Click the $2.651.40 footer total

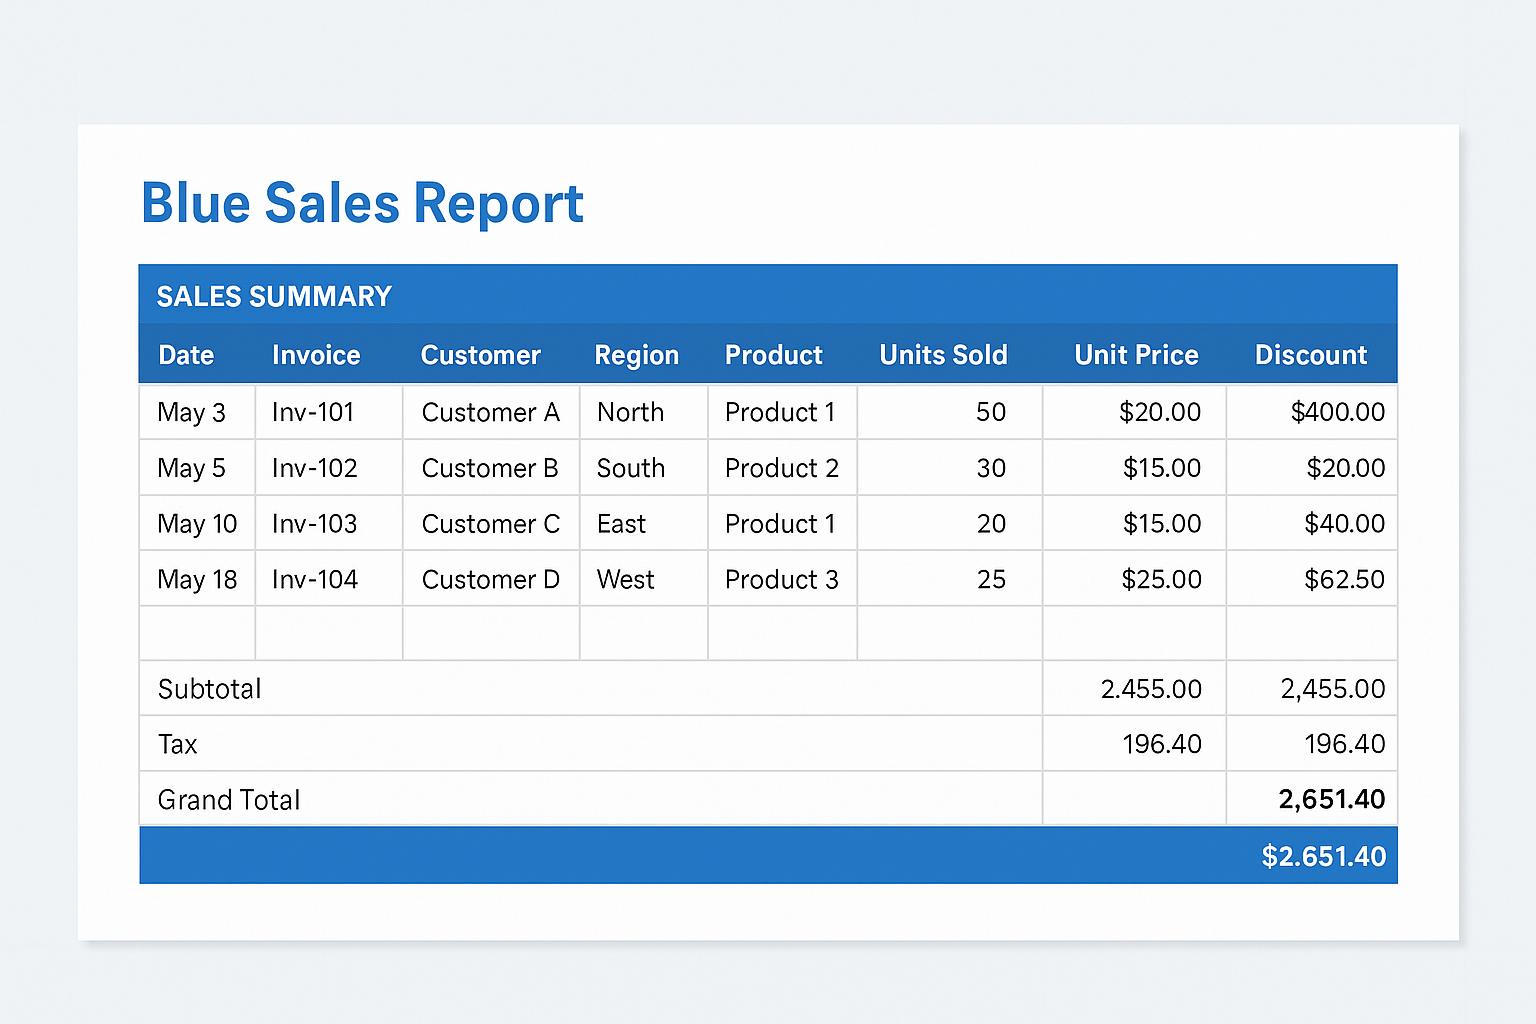pyautogui.click(x=1324, y=857)
